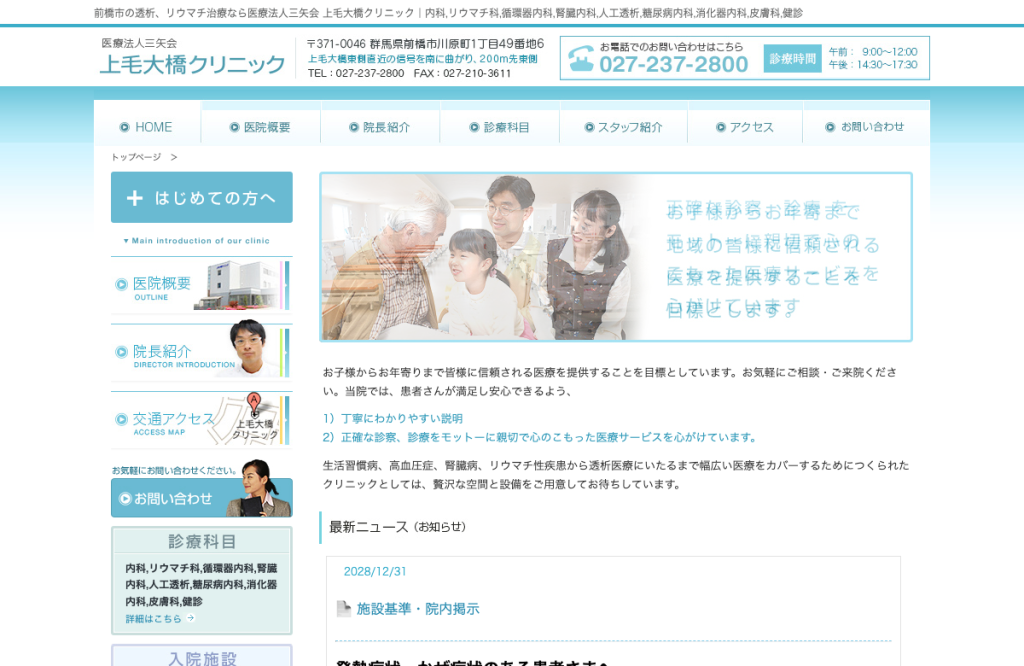1024x666 pixels.
Task: Open お問い合わせ from the top navigation
Action: (x=865, y=127)
